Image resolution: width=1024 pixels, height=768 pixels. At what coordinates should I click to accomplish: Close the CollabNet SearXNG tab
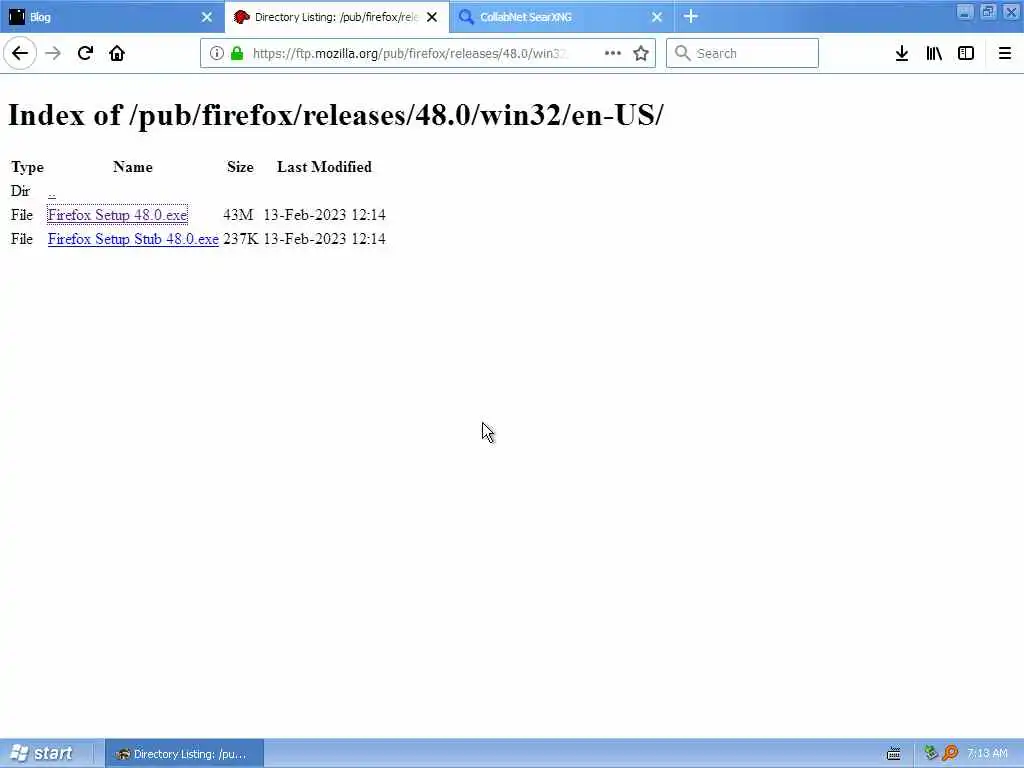tap(657, 17)
